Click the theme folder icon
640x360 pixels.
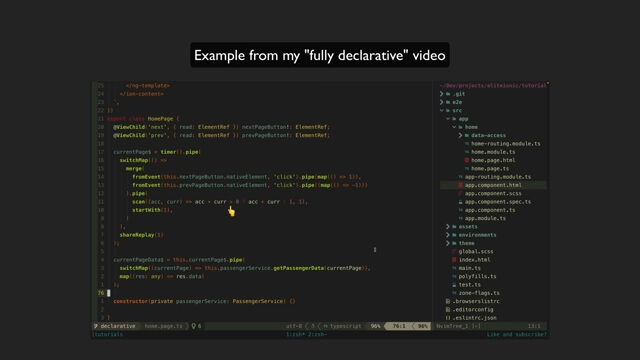454,243
